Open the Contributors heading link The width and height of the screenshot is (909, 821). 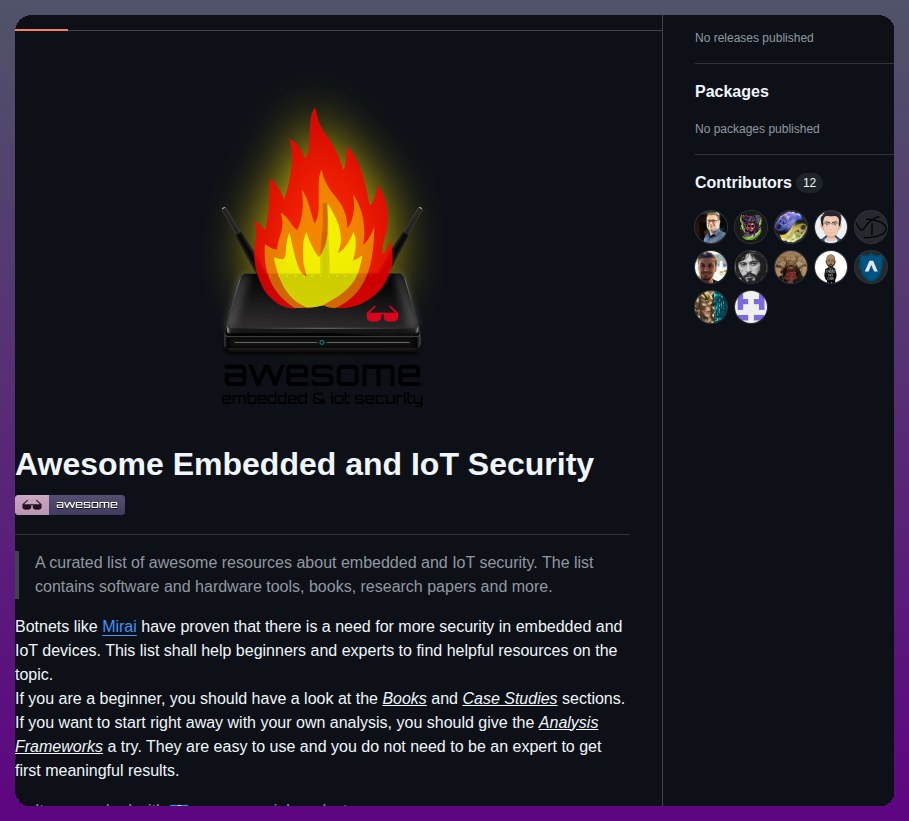click(743, 182)
